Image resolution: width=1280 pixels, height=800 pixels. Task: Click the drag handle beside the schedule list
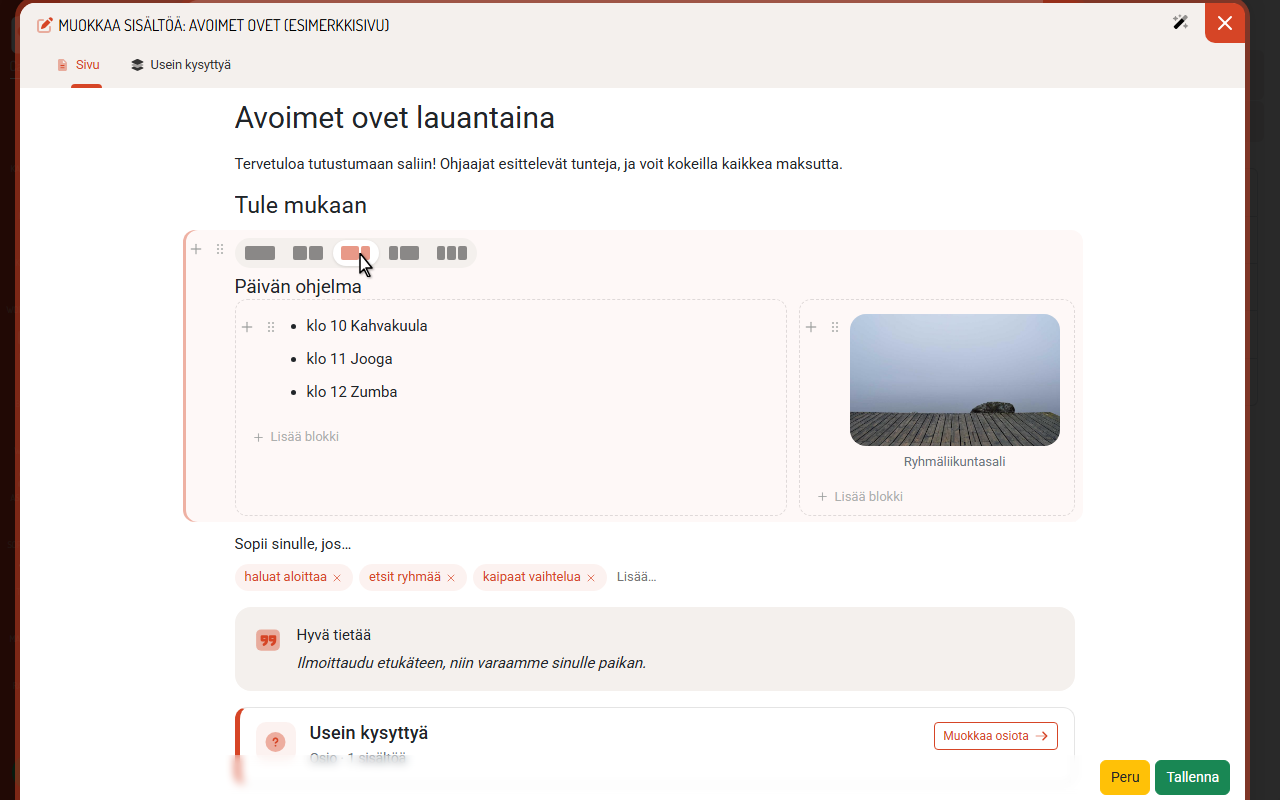pyautogui.click(x=271, y=327)
